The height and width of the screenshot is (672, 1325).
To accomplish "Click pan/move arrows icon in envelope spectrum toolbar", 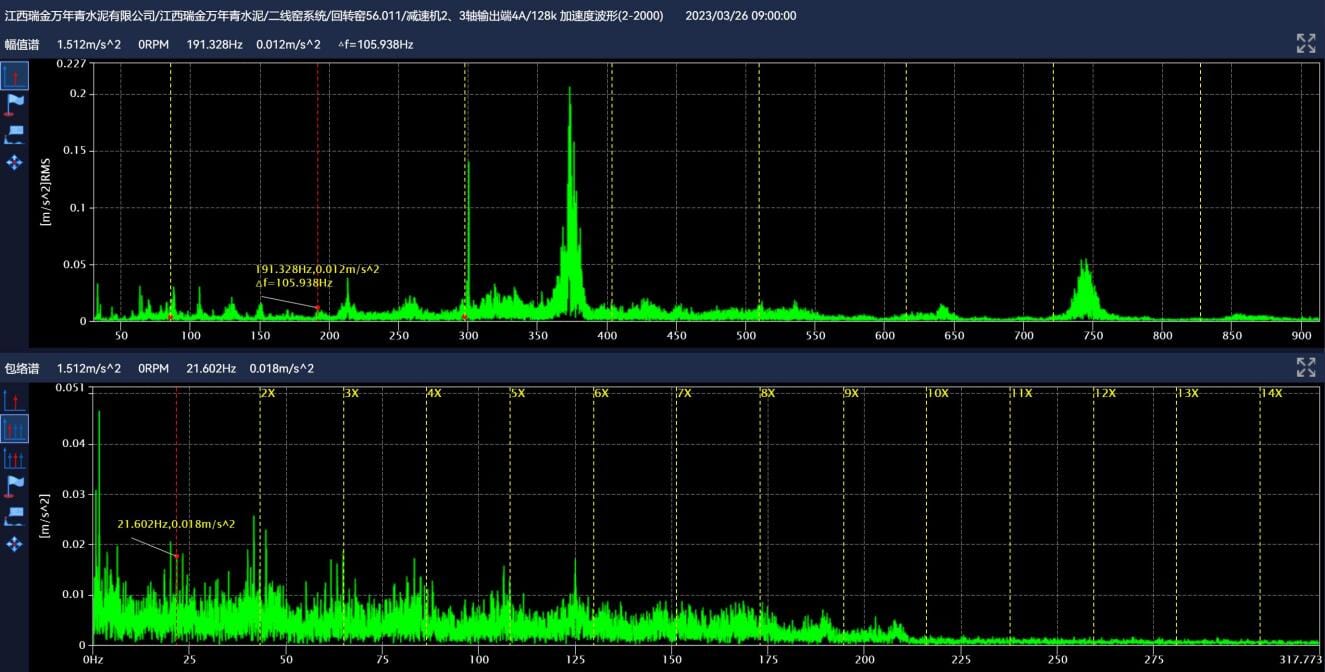I will click(14, 544).
